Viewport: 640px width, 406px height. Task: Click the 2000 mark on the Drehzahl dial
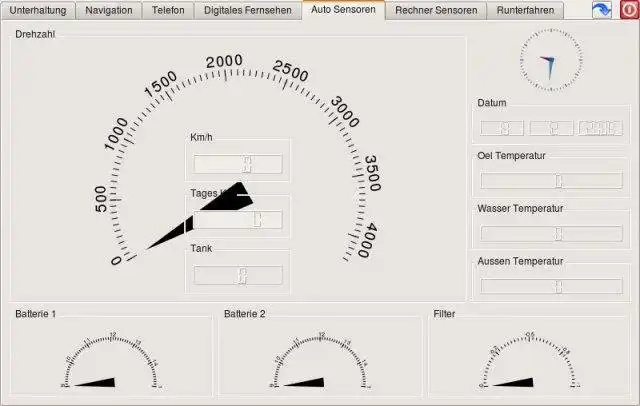tap(224, 62)
